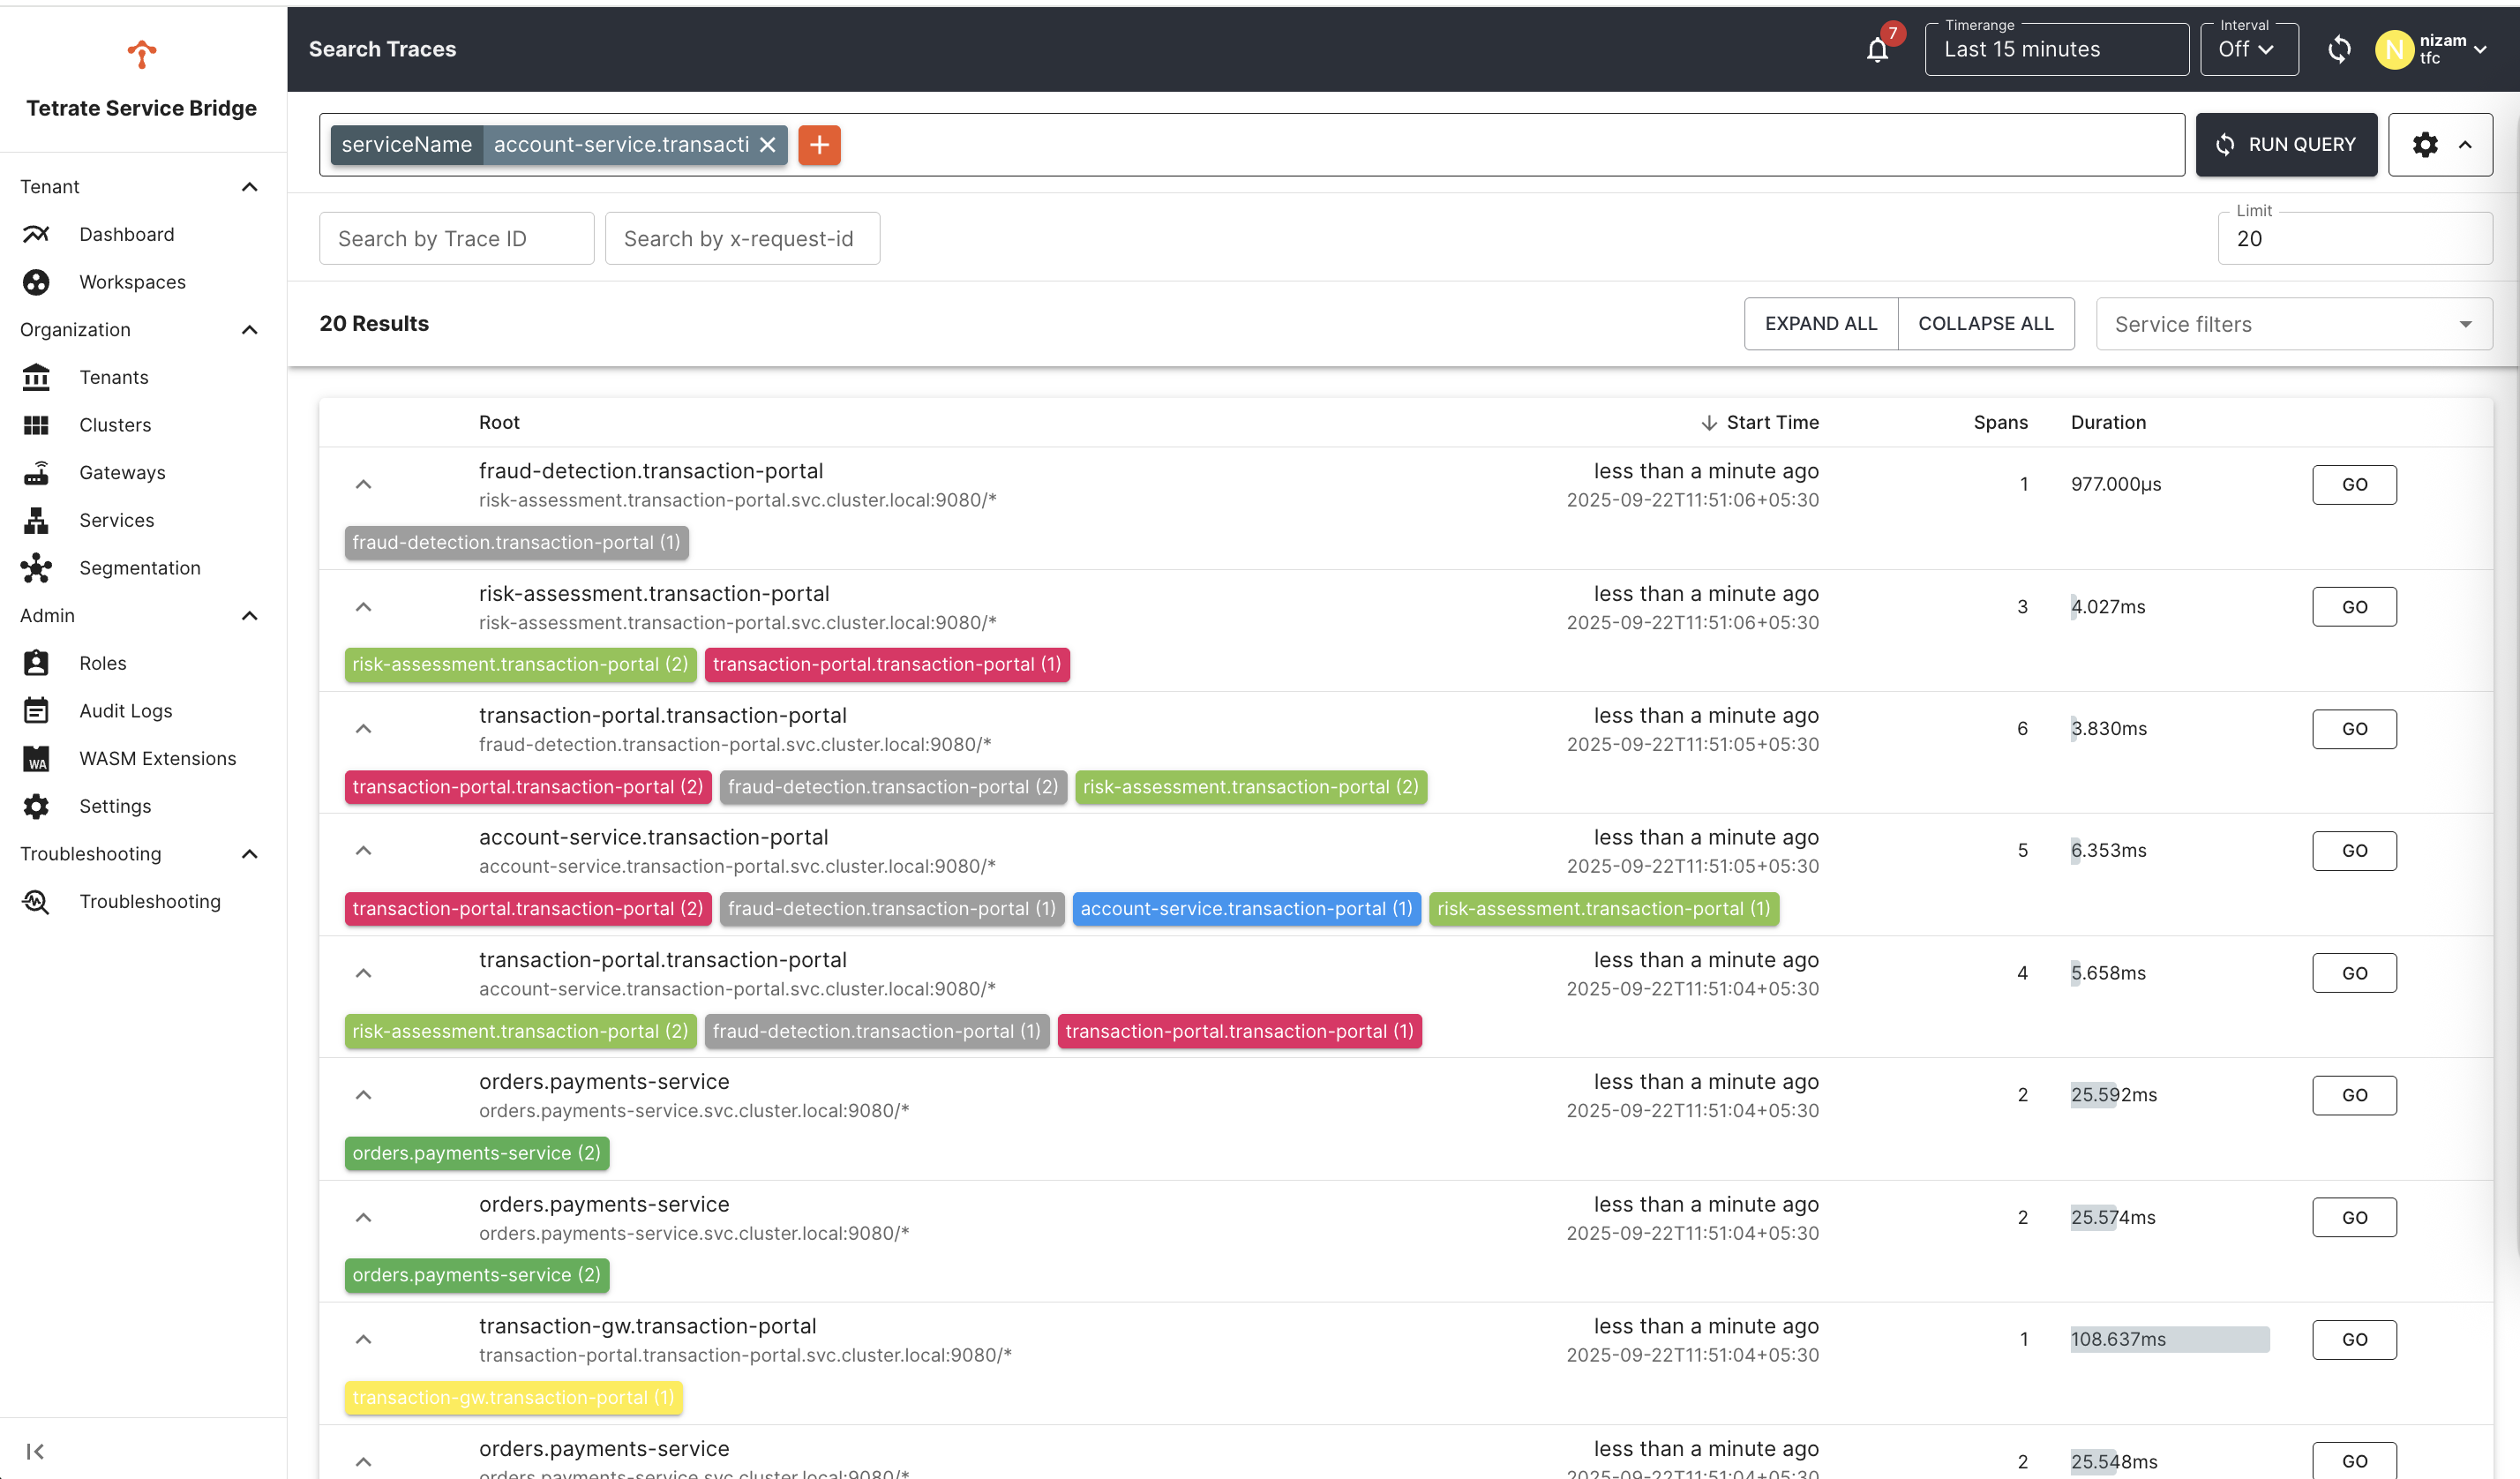Open the notifications bell icon
Screen dimensions: 2520x1479
[1877, 50]
